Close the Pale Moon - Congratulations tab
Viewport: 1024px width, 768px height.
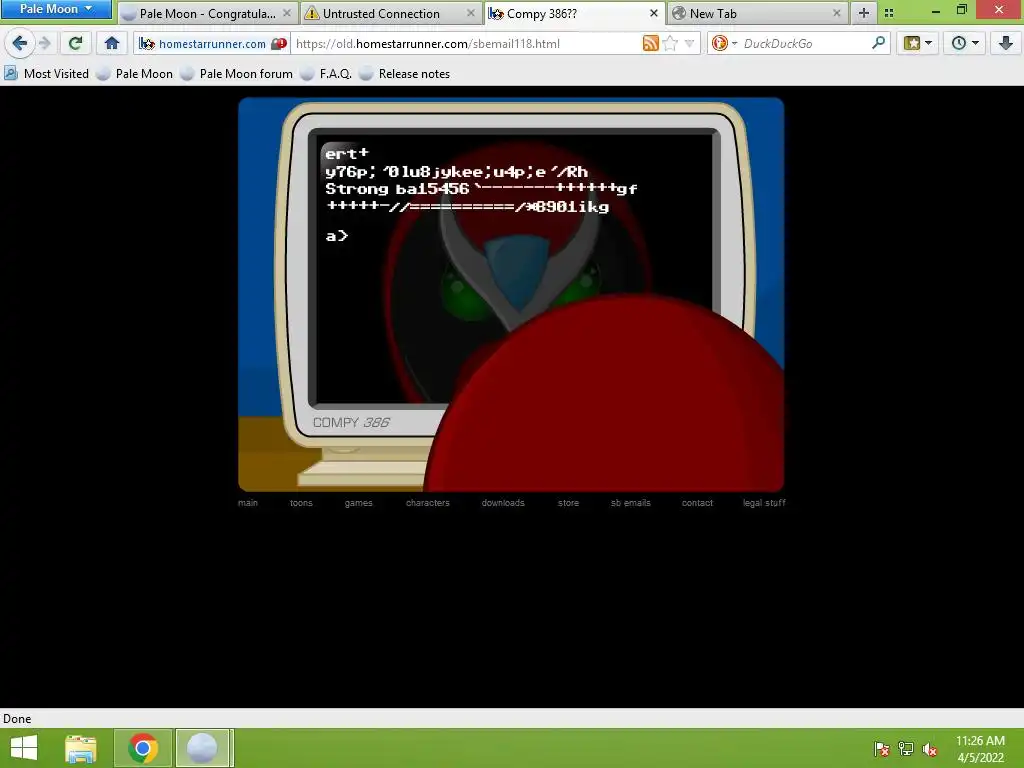[x=287, y=13]
